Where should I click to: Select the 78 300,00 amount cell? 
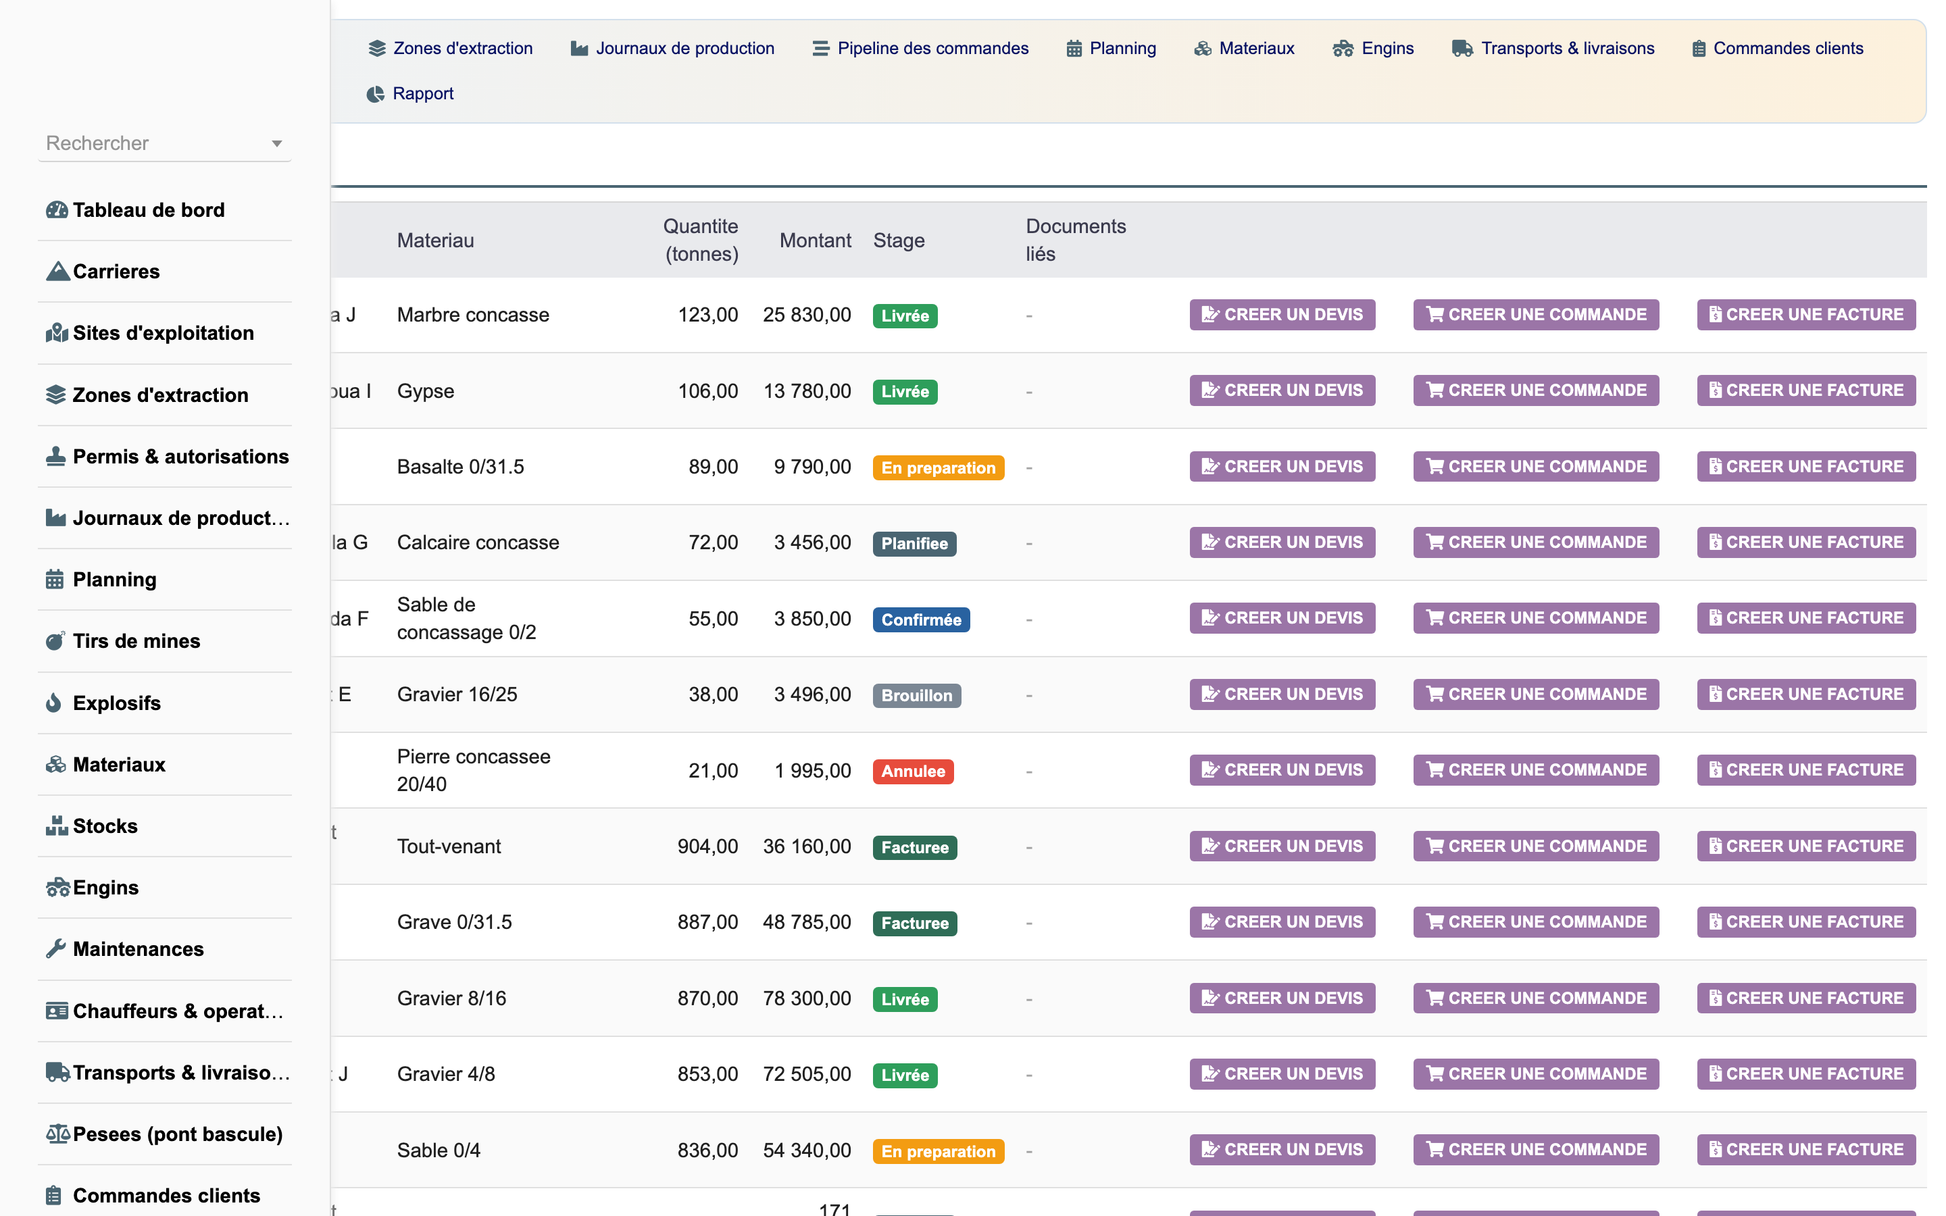pos(807,998)
